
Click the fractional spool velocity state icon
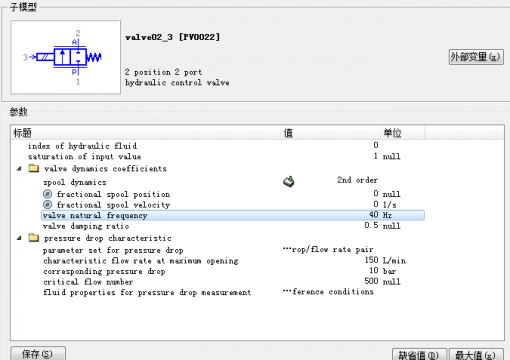point(48,204)
